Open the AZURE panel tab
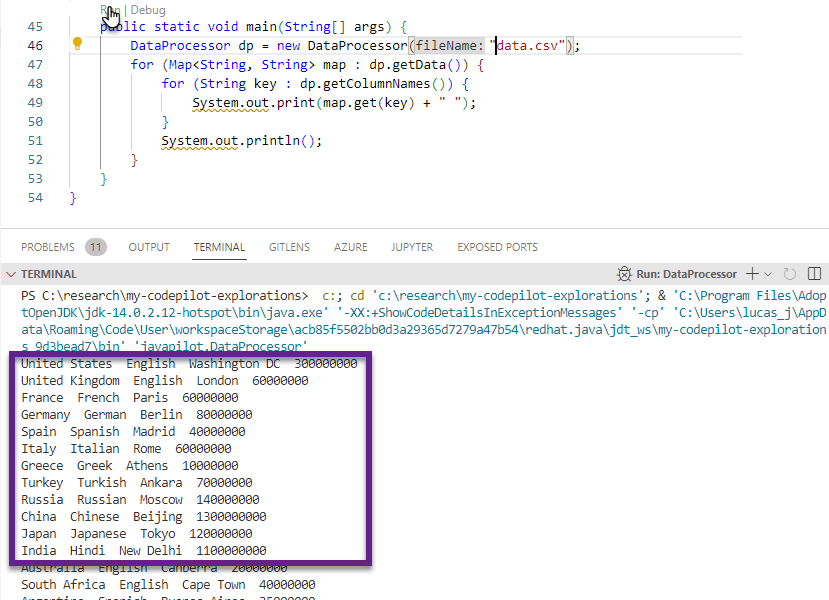The height and width of the screenshot is (600, 829). coord(351,247)
